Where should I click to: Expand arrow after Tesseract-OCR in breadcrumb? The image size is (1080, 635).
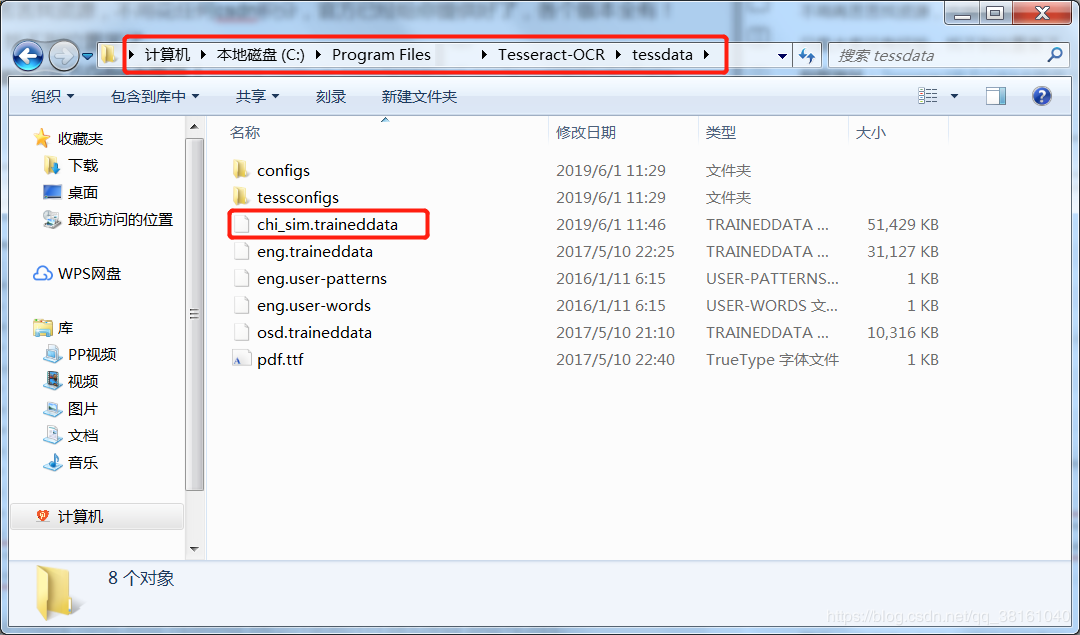click(x=618, y=55)
